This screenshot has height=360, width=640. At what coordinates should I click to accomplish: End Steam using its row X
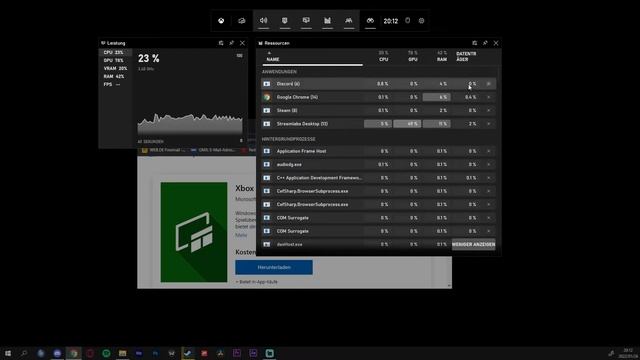click(489, 110)
